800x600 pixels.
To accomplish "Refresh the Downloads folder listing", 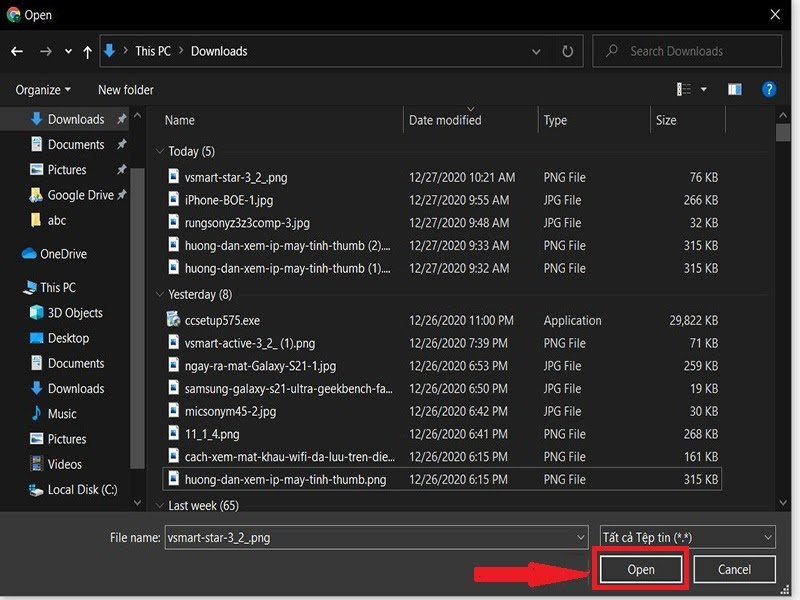I will [x=567, y=51].
